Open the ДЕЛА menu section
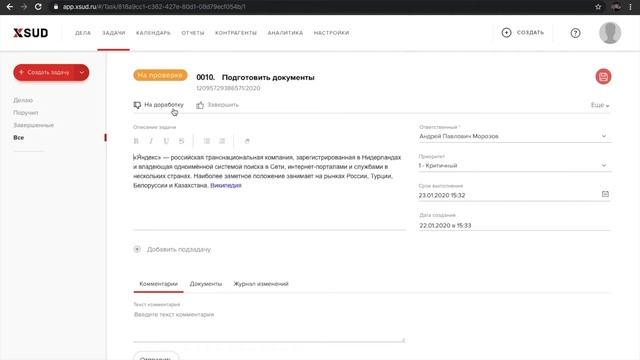640x360 pixels. coord(83,33)
